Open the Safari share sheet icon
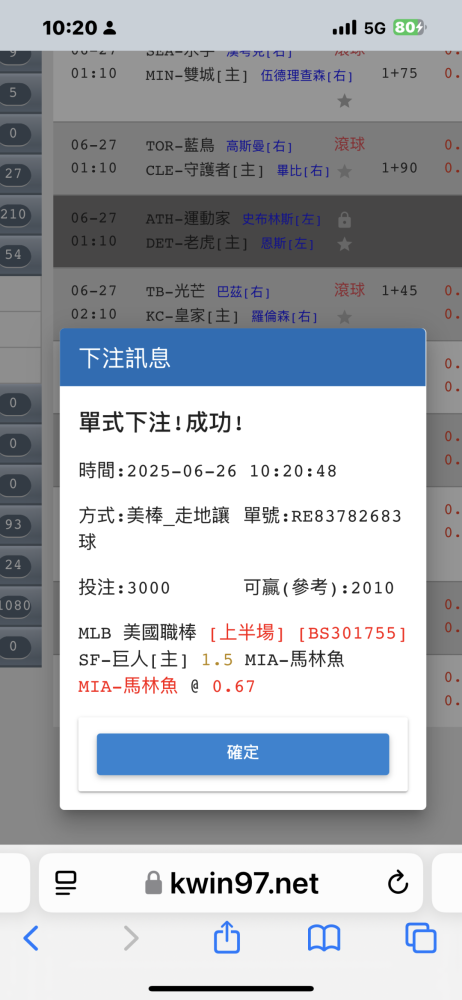 tap(227, 938)
